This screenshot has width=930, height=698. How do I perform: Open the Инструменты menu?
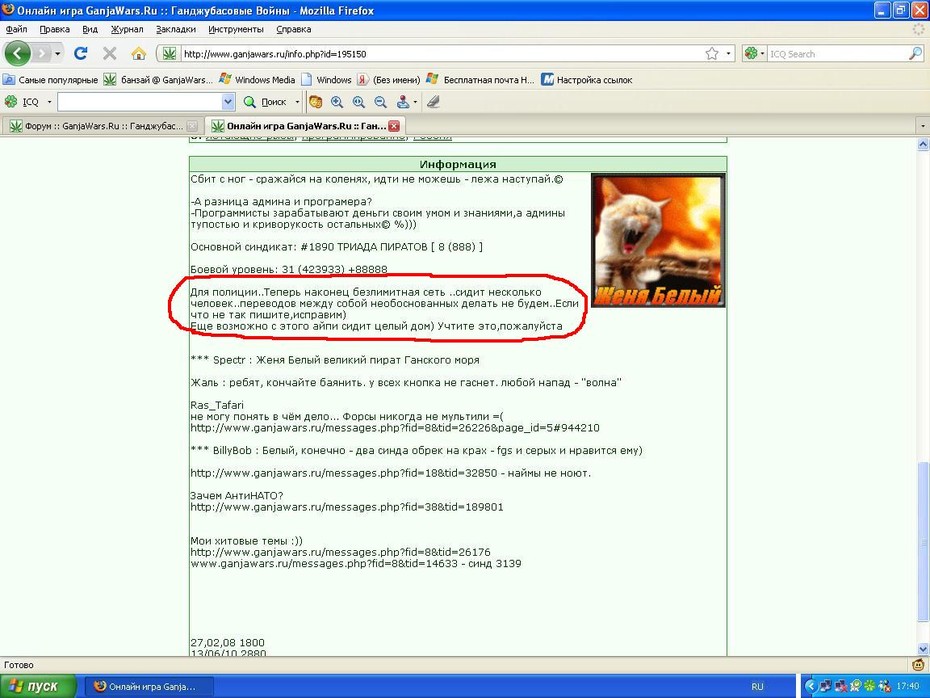[235, 29]
